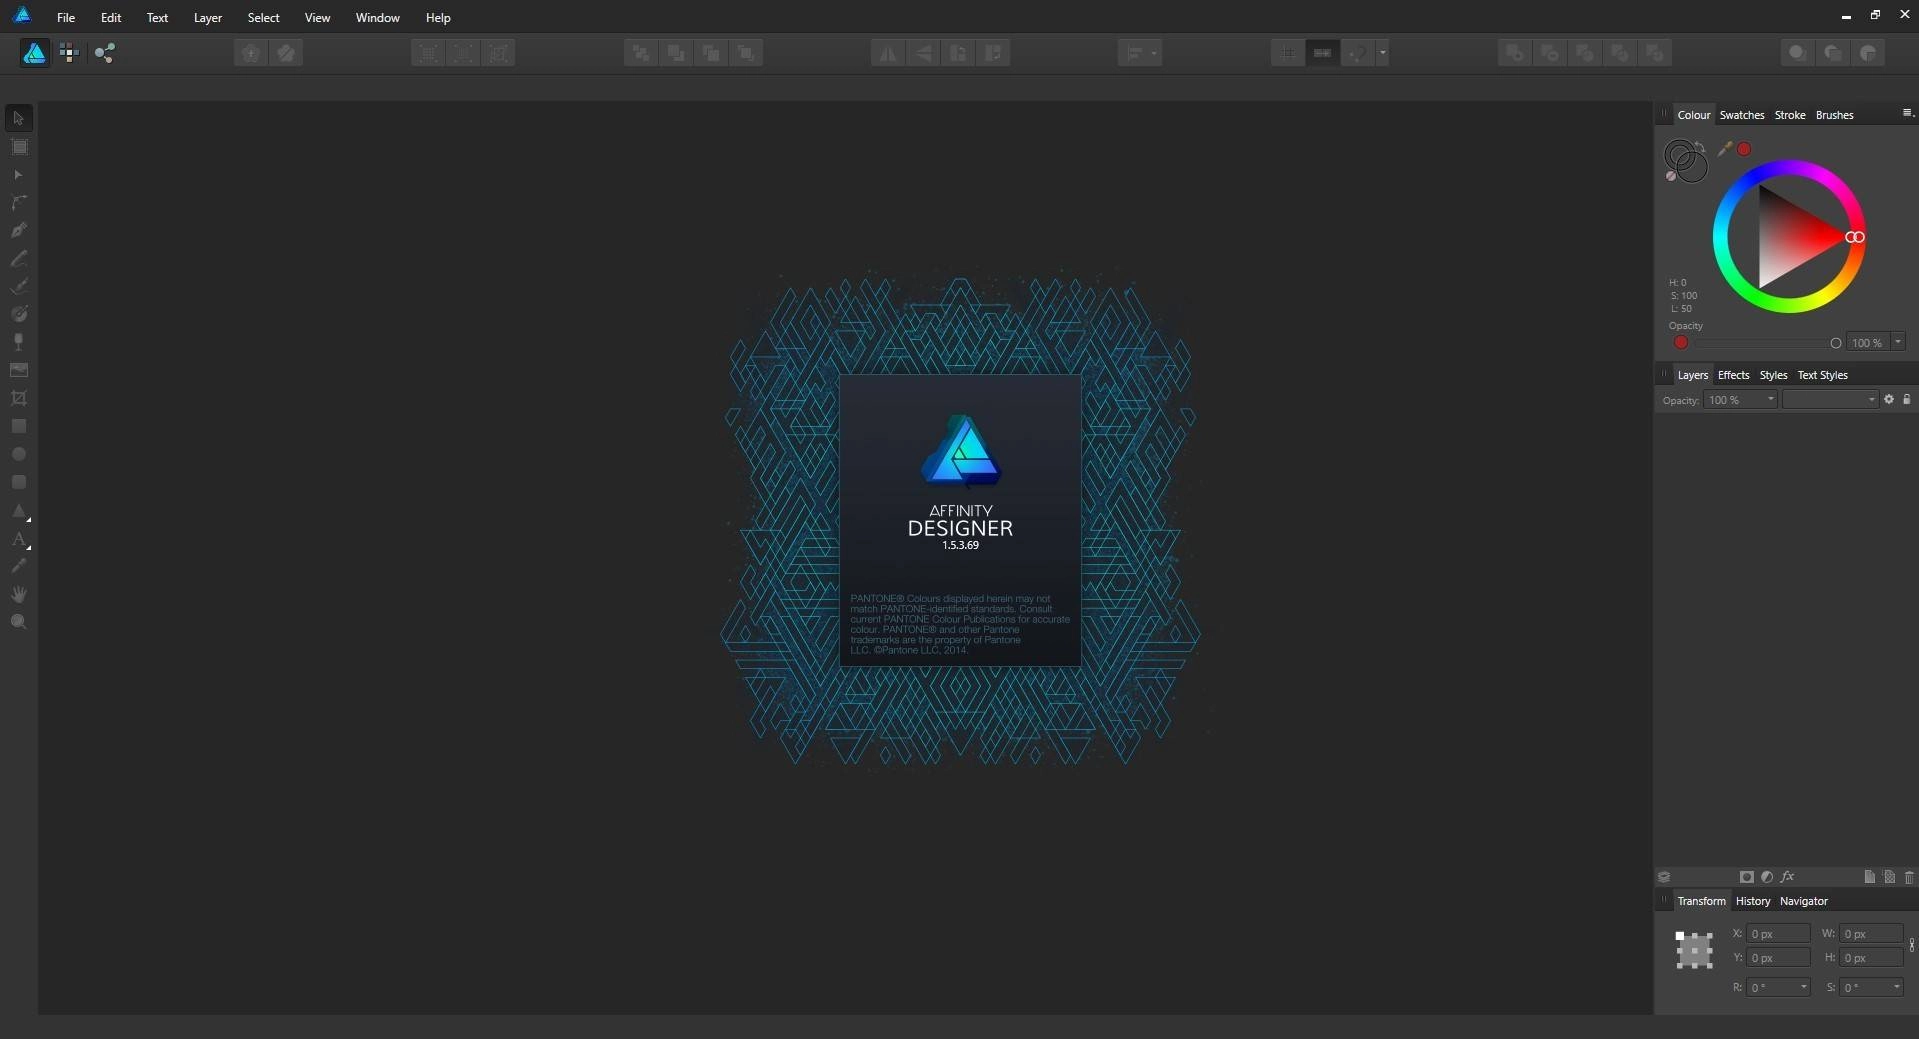Switch to the History tab

point(1752,901)
